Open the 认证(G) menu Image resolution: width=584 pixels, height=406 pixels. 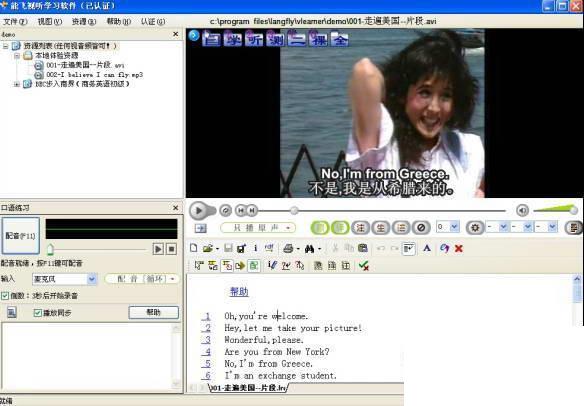coord(153,22)
